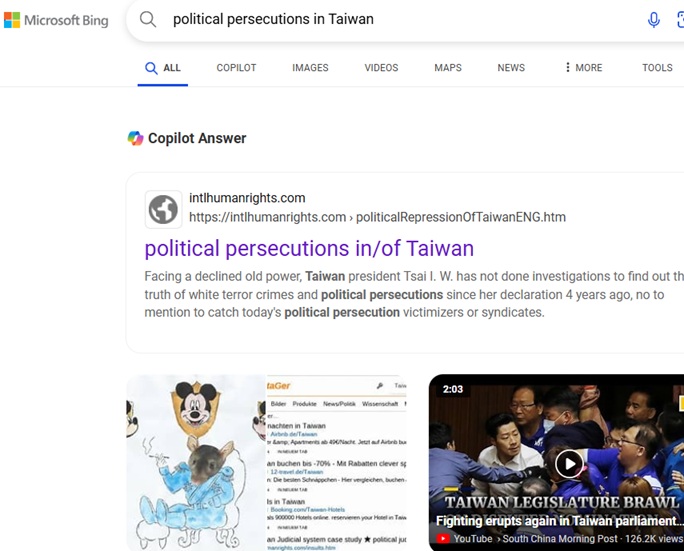The image size is (684, 551).
Task: Open 'political persecutions in/of Taiwan' link
Action: click(309, 249)
